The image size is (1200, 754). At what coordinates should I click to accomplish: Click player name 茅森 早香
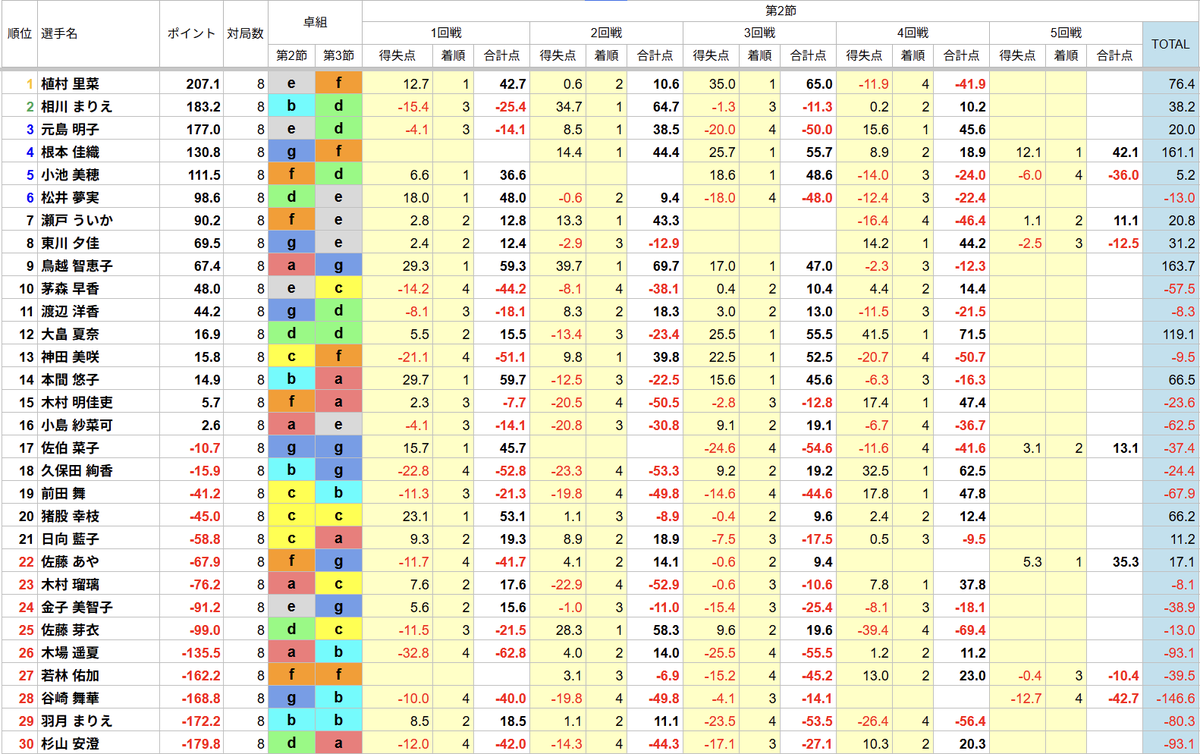[x=70, y=288]
